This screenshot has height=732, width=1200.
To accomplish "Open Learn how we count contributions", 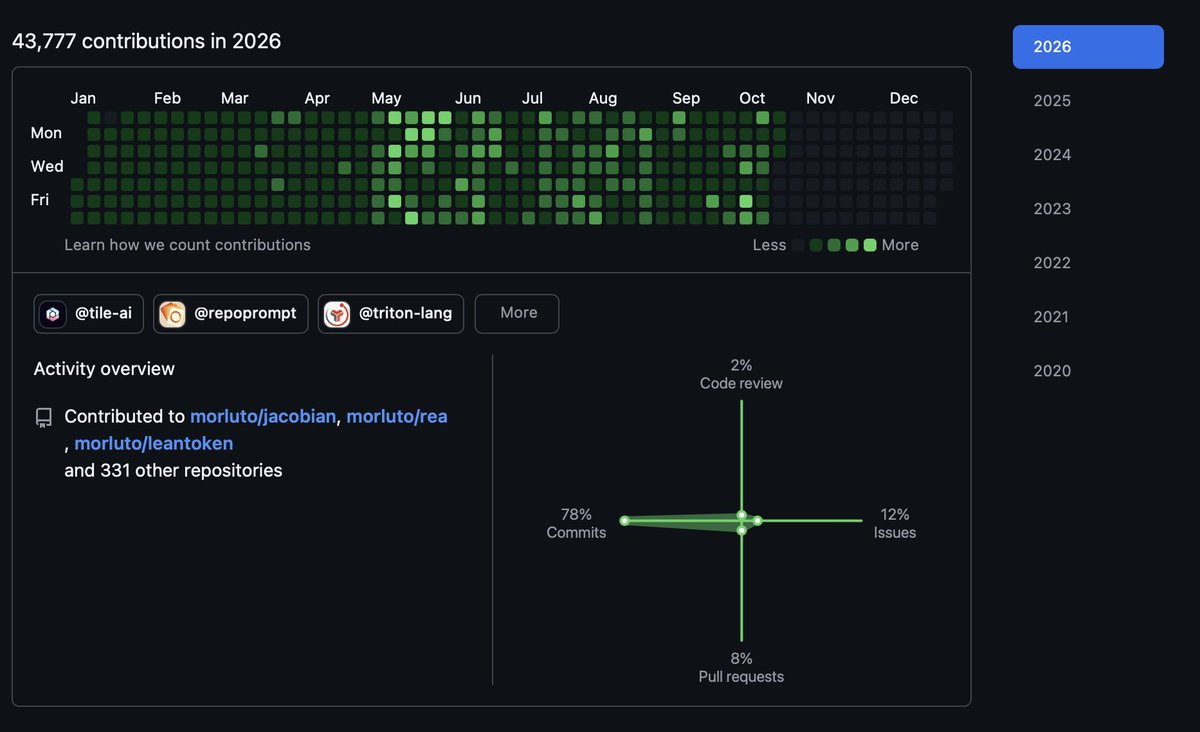I will pyautogui.click(x=187, y=245).
